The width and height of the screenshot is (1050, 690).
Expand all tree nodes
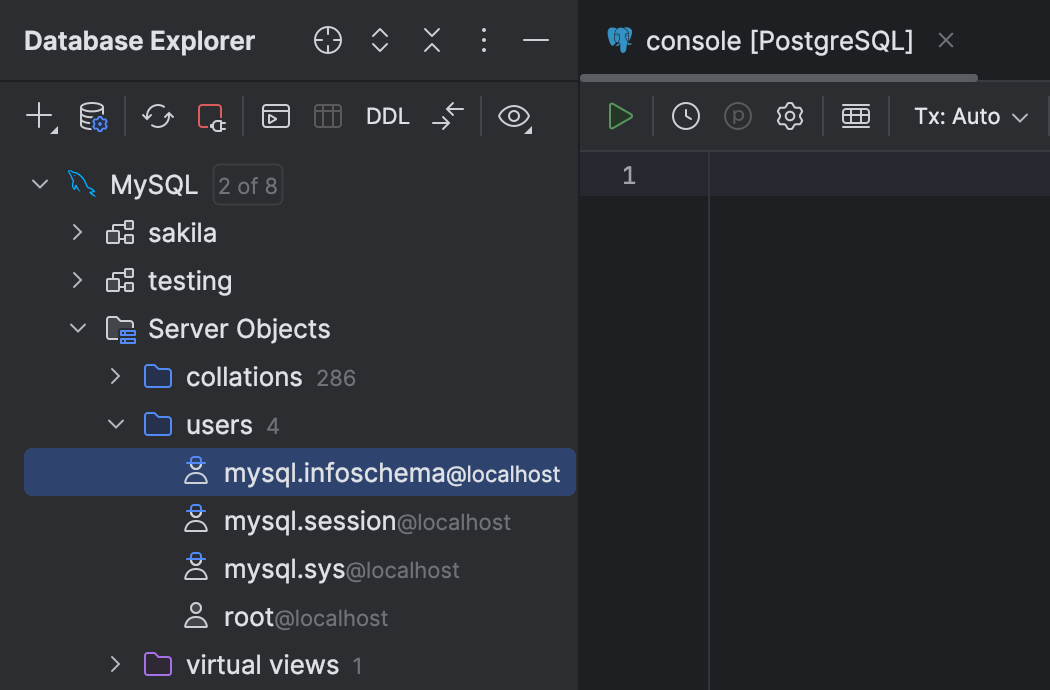point(379,40)
